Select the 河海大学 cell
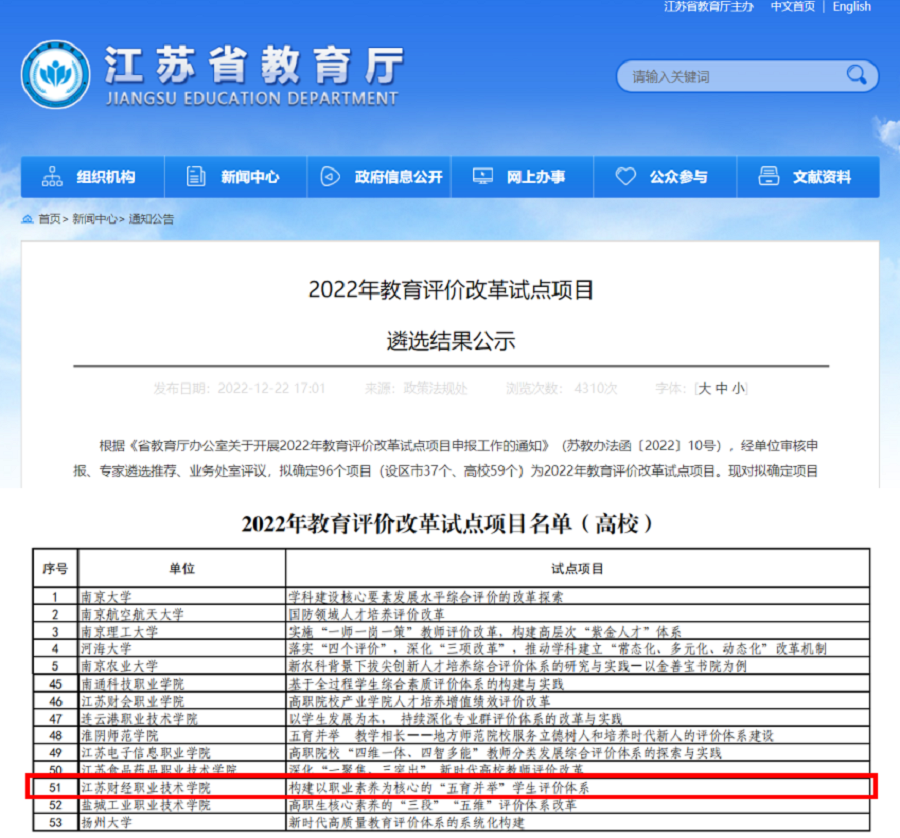The image size is (900, 838). coord(182,649)
